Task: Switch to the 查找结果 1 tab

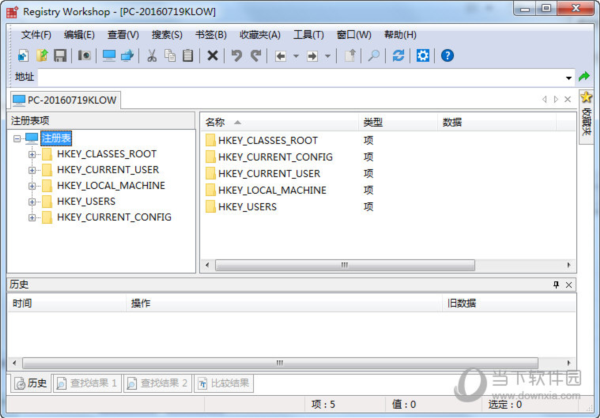Action: click(87, 383)
